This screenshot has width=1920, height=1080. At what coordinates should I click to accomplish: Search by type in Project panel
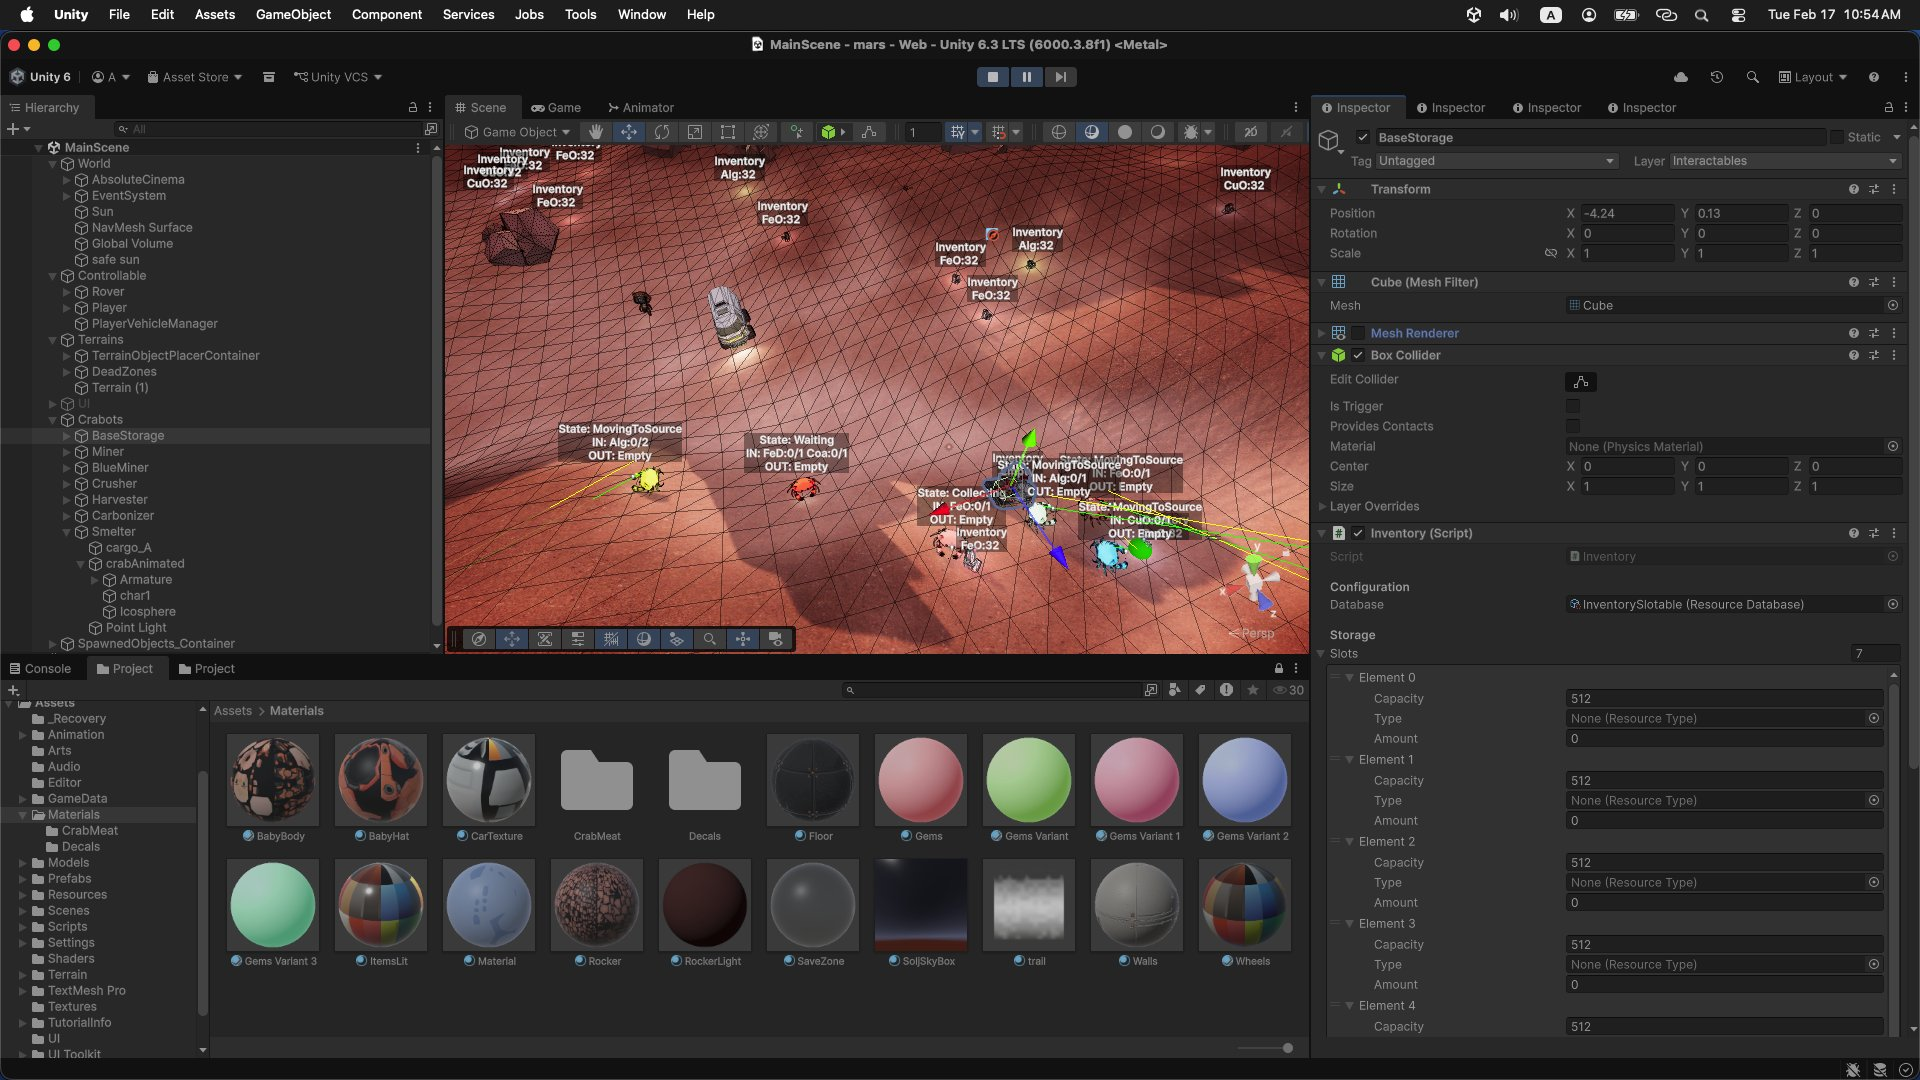[x=1175, y=690]
